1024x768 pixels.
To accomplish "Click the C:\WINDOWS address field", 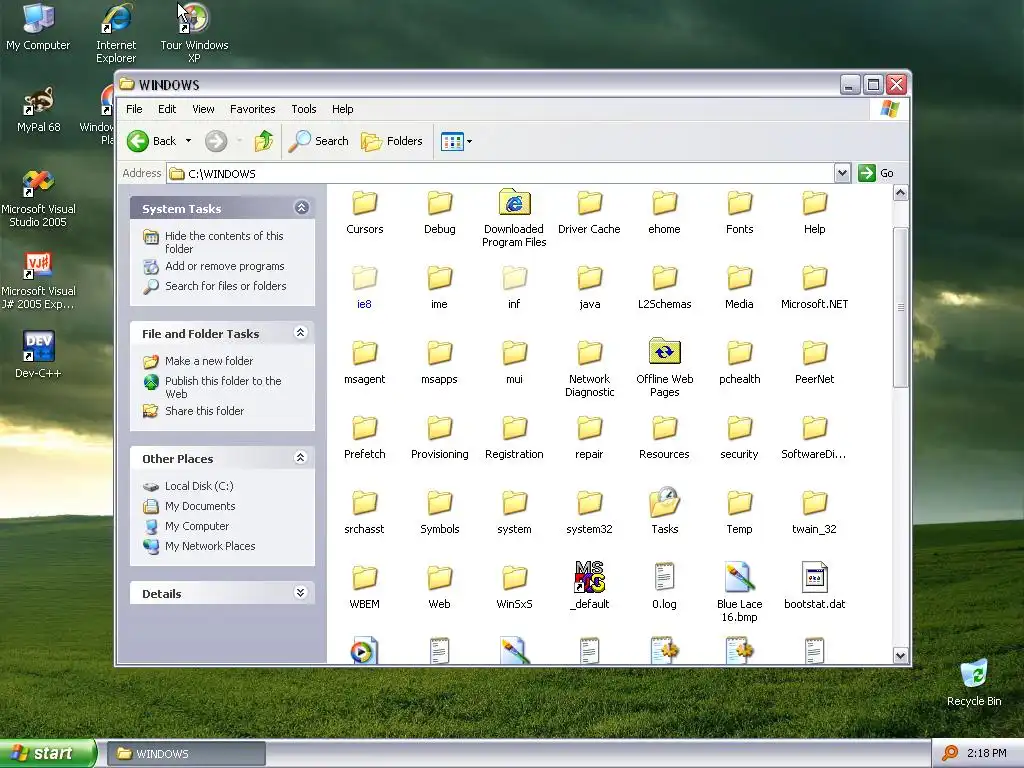I will tap(501, 174).
